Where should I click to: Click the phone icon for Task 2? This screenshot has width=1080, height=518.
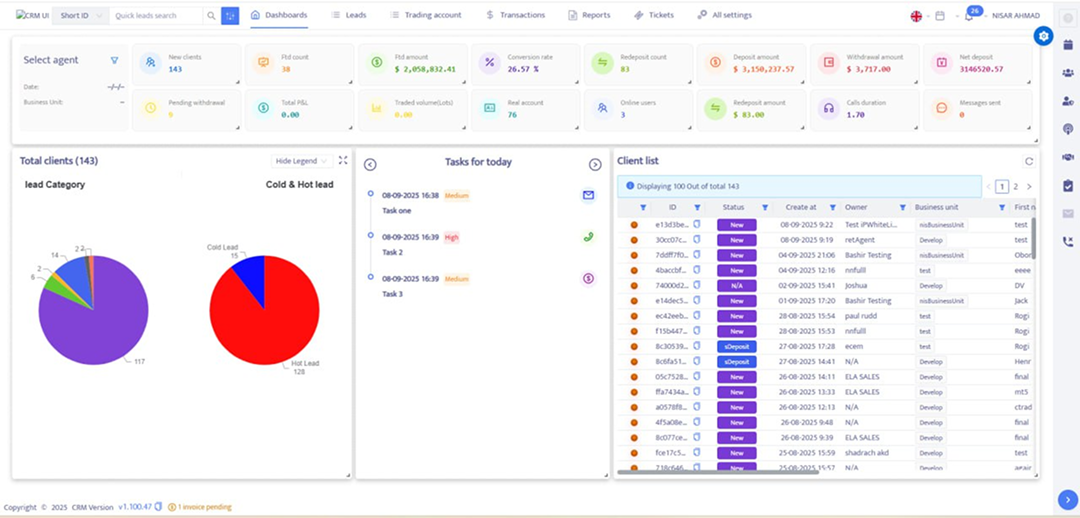588,237
